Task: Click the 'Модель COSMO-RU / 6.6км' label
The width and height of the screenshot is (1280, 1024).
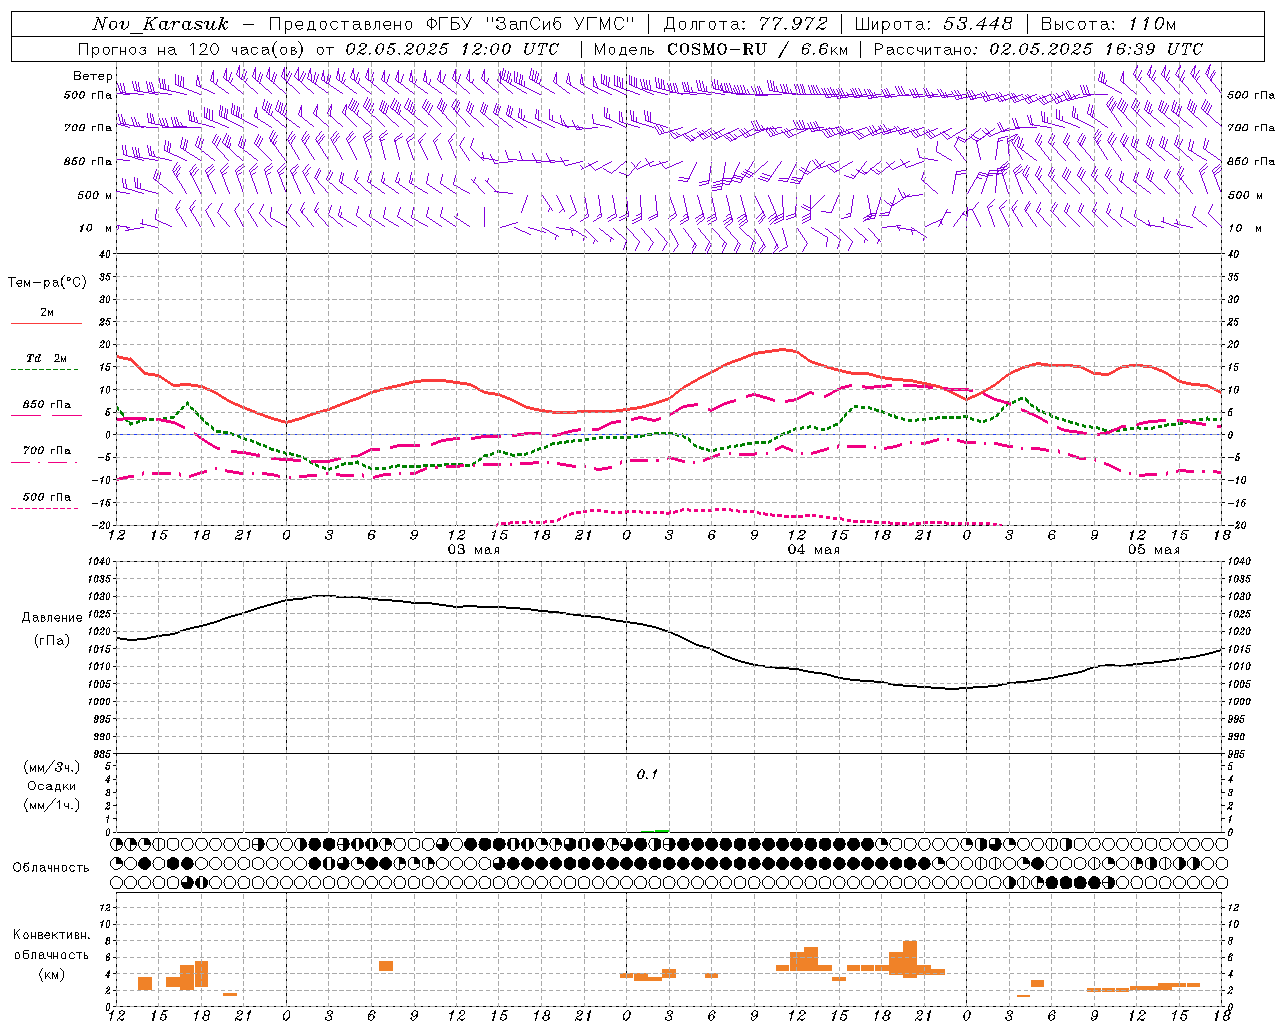Action: point(720,49)
